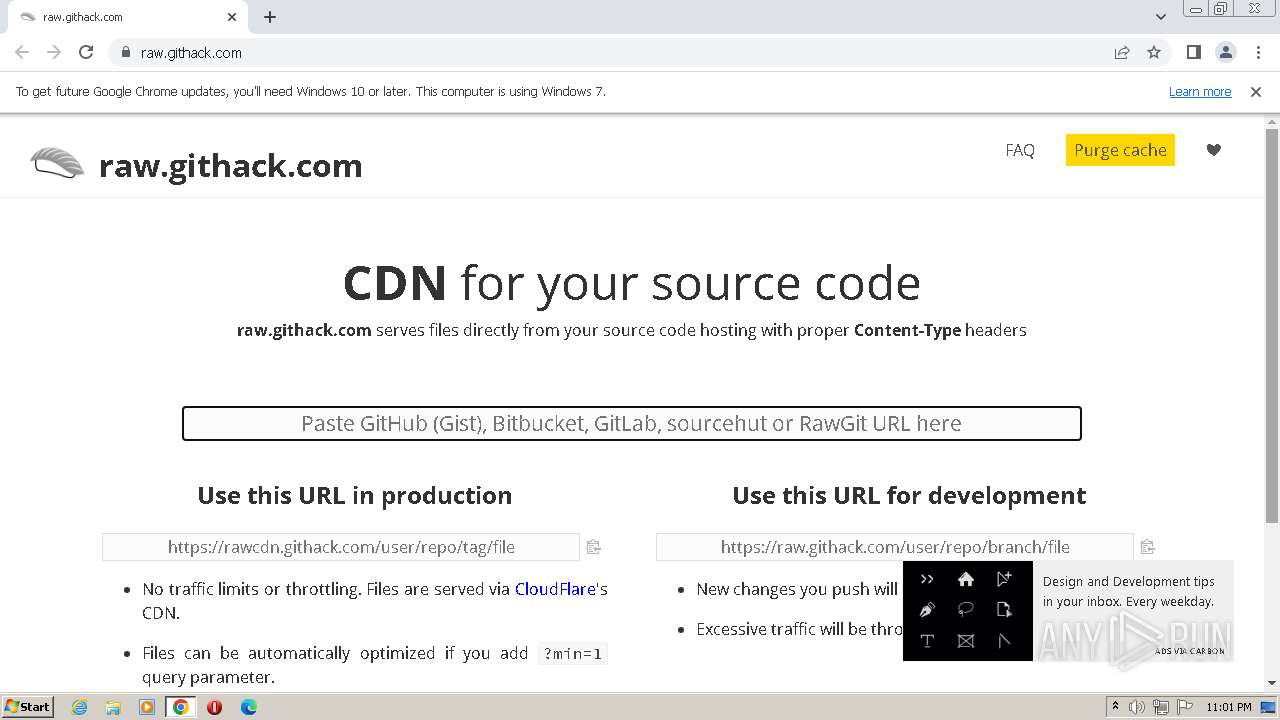Copy the development URL with the clipboard icon
Screen dimensions: 1280x720
coord(1147,547)
